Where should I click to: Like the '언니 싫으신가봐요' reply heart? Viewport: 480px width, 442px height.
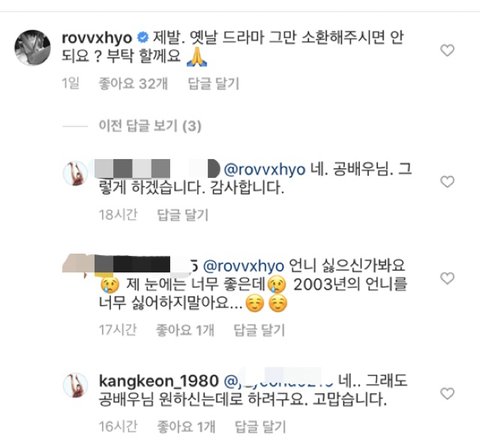[447, 278]
